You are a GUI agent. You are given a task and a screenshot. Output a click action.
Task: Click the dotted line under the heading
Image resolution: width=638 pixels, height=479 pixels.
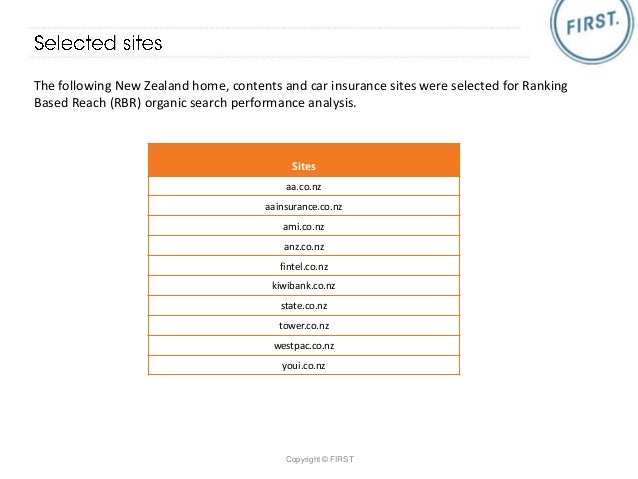(279, 57)
